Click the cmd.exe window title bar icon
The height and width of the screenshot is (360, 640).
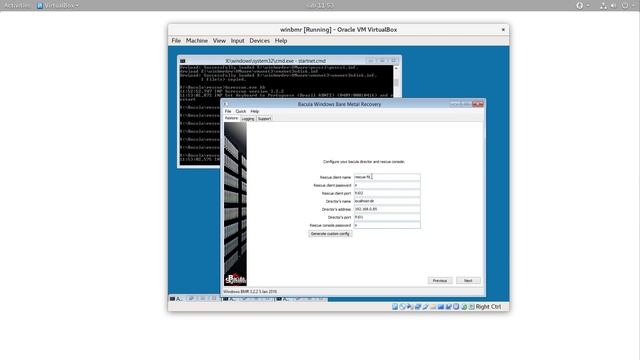(x=183, y=61)
